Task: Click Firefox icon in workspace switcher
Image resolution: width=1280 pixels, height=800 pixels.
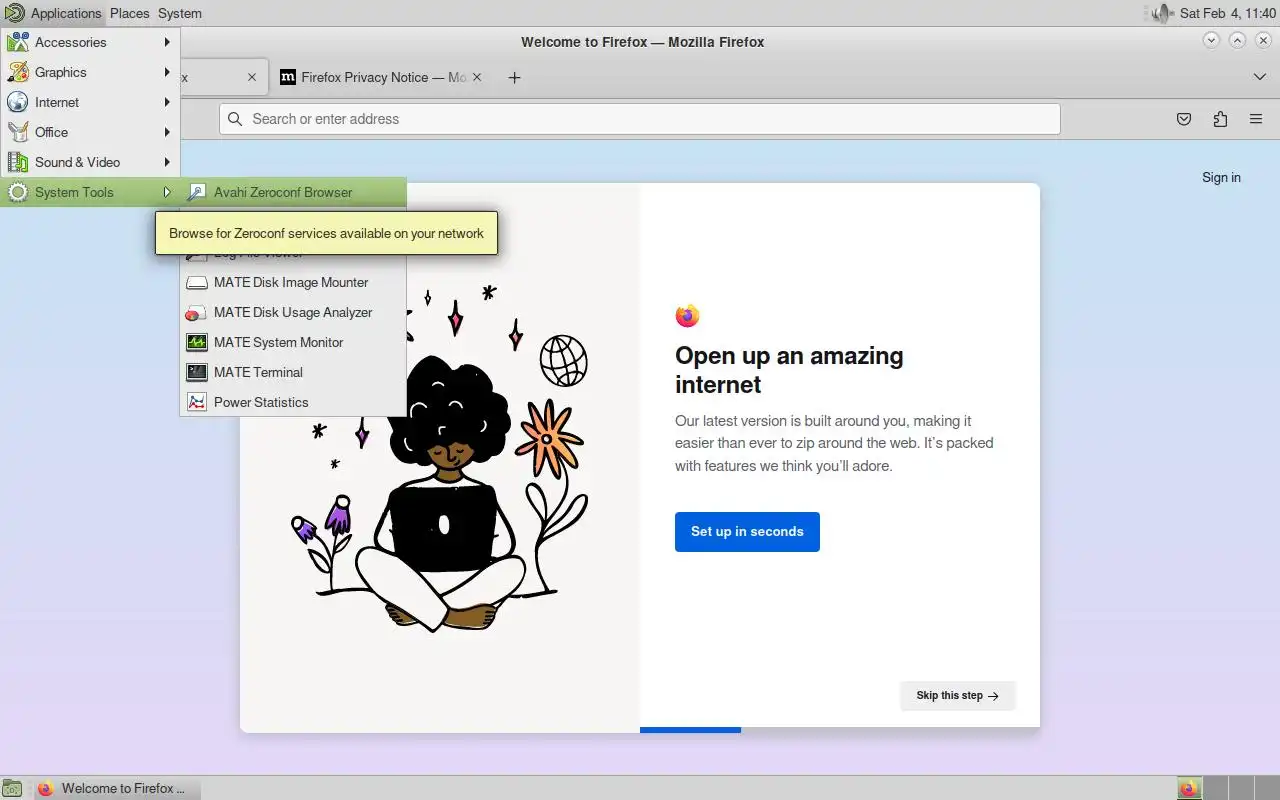Action: 1189,788
